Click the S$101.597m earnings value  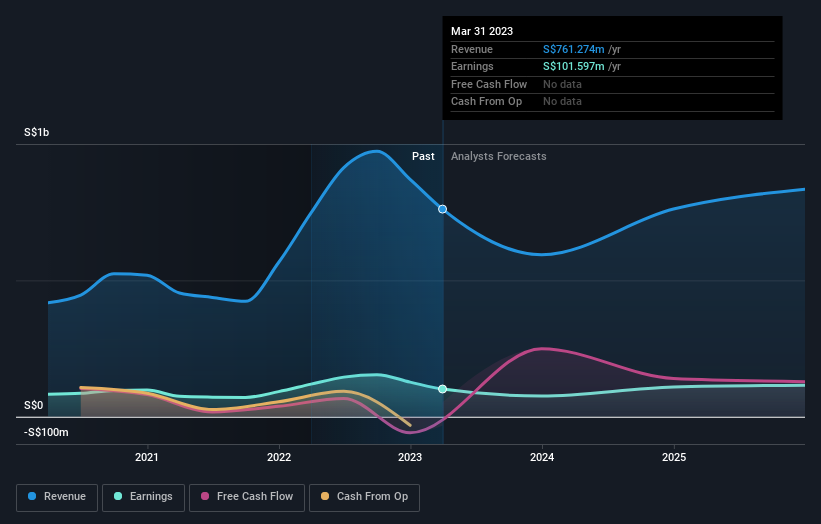click(573, 66)
